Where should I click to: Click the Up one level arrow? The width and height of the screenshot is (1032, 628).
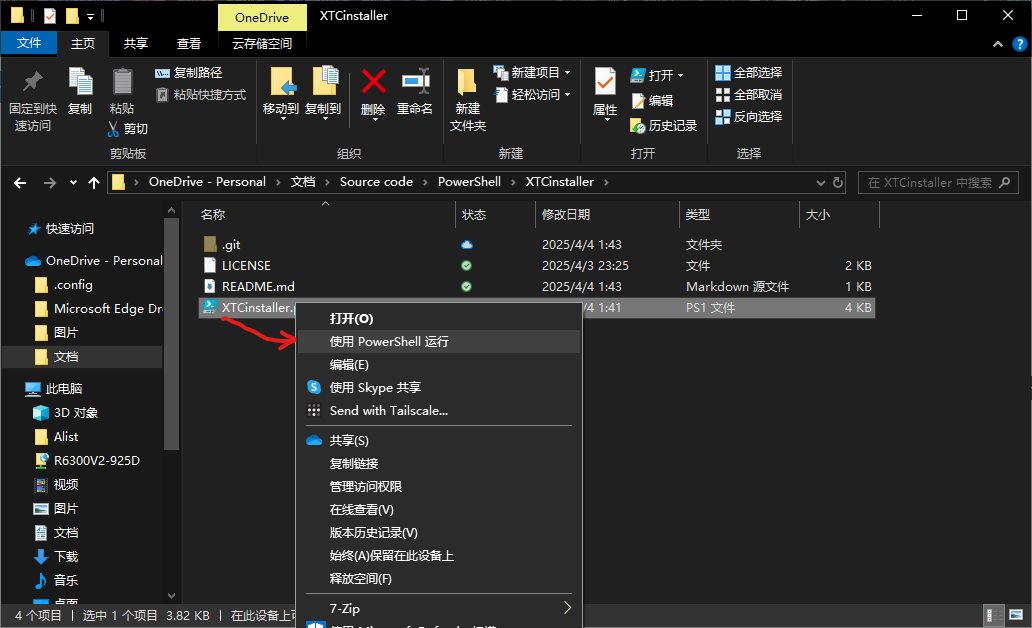94,183
